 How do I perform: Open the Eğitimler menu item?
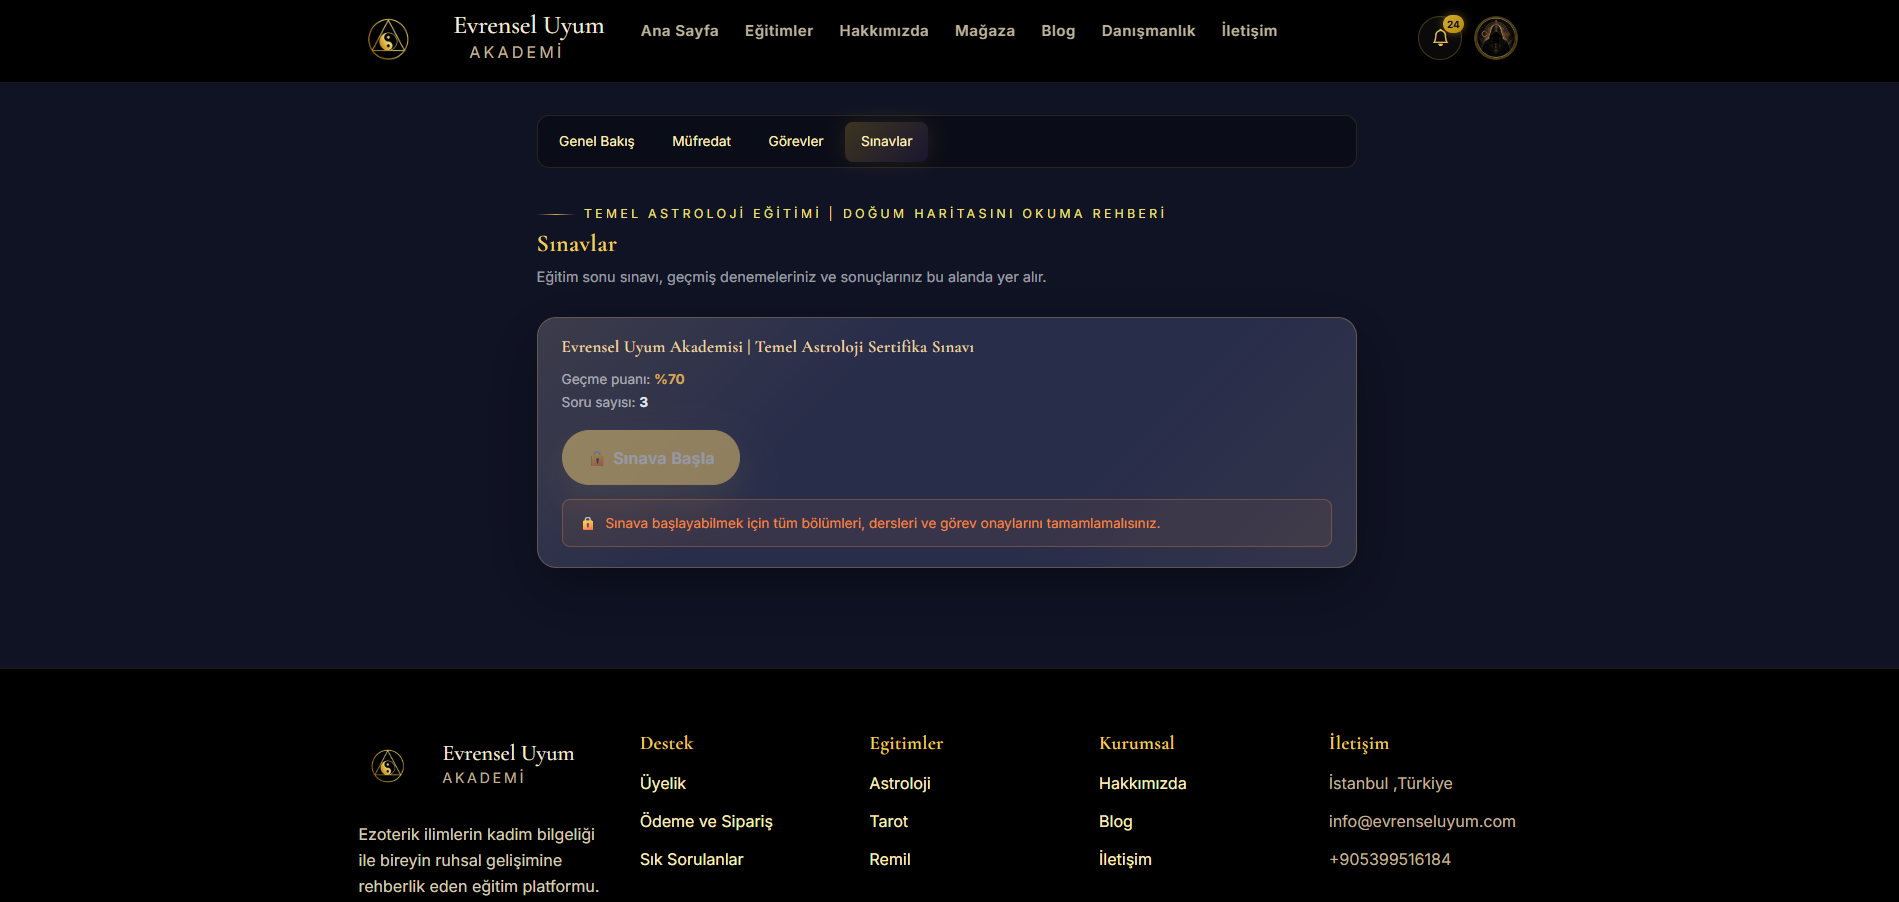point(779,31)
